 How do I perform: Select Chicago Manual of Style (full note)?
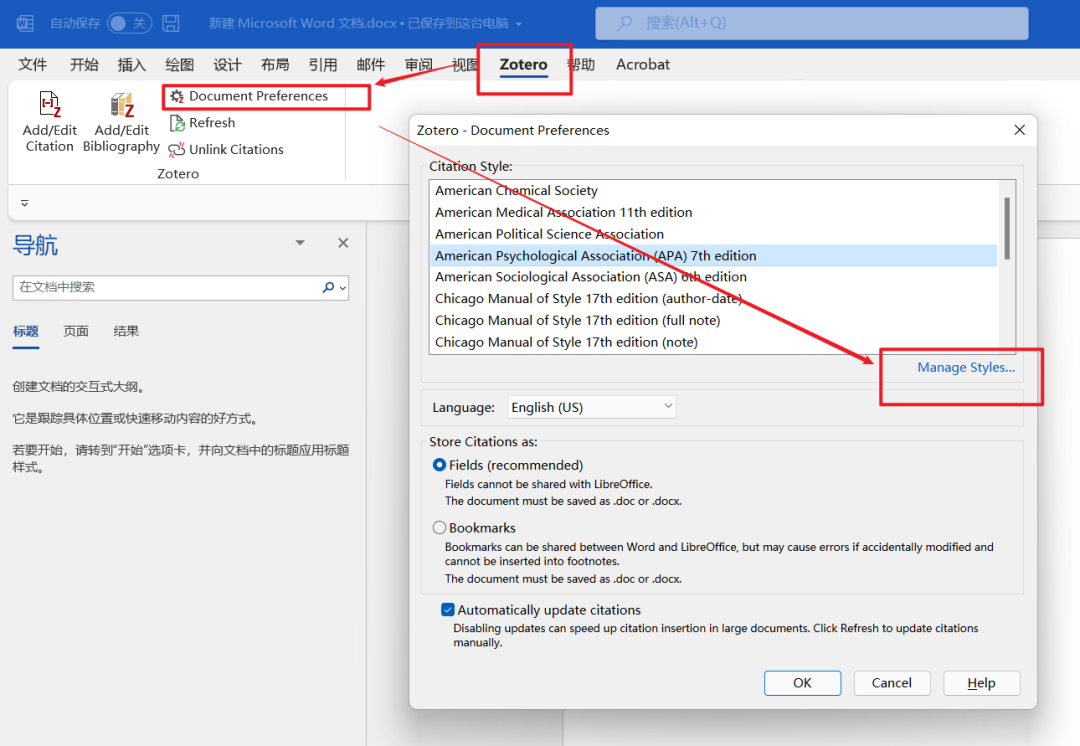pyautogui.click(x=713, y=320)
